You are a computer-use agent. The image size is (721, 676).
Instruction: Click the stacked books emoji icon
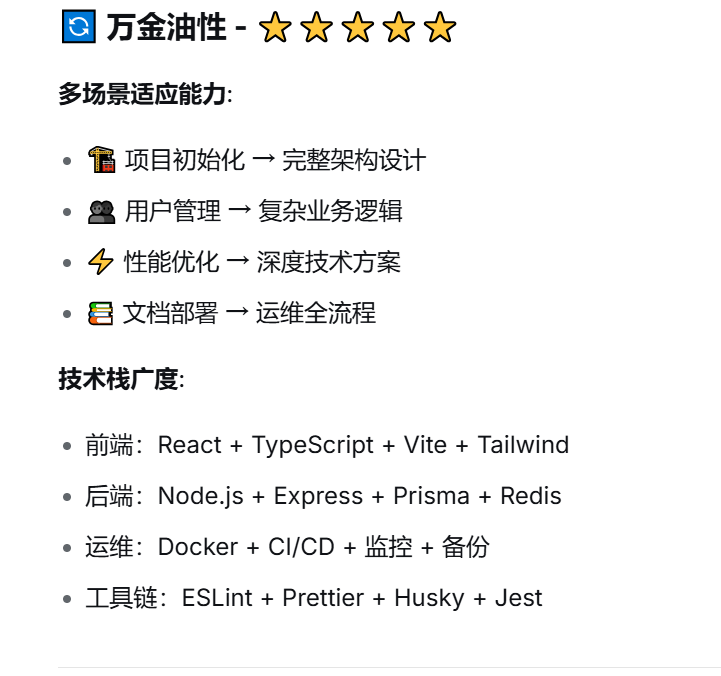point(101,314)
